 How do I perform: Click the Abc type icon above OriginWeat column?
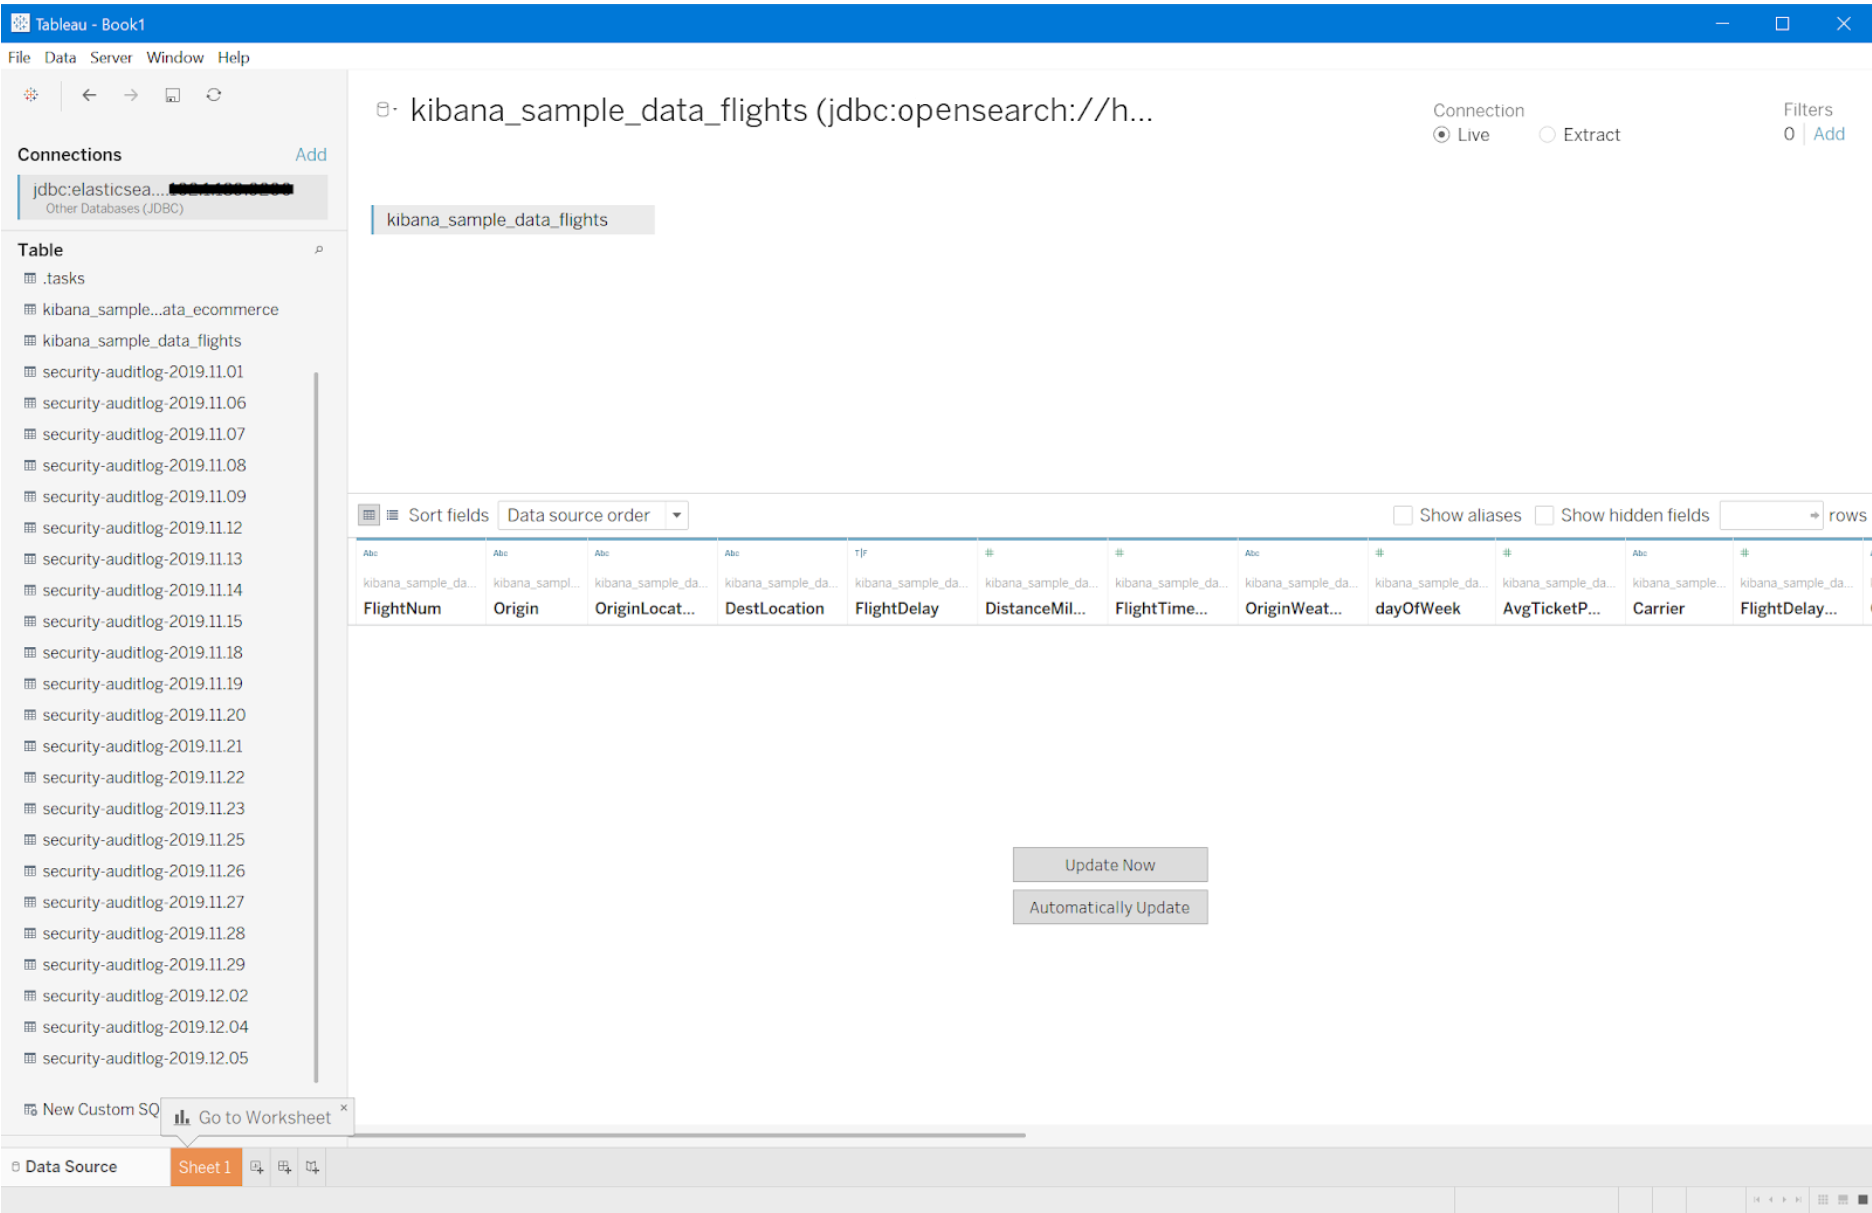1252,553
